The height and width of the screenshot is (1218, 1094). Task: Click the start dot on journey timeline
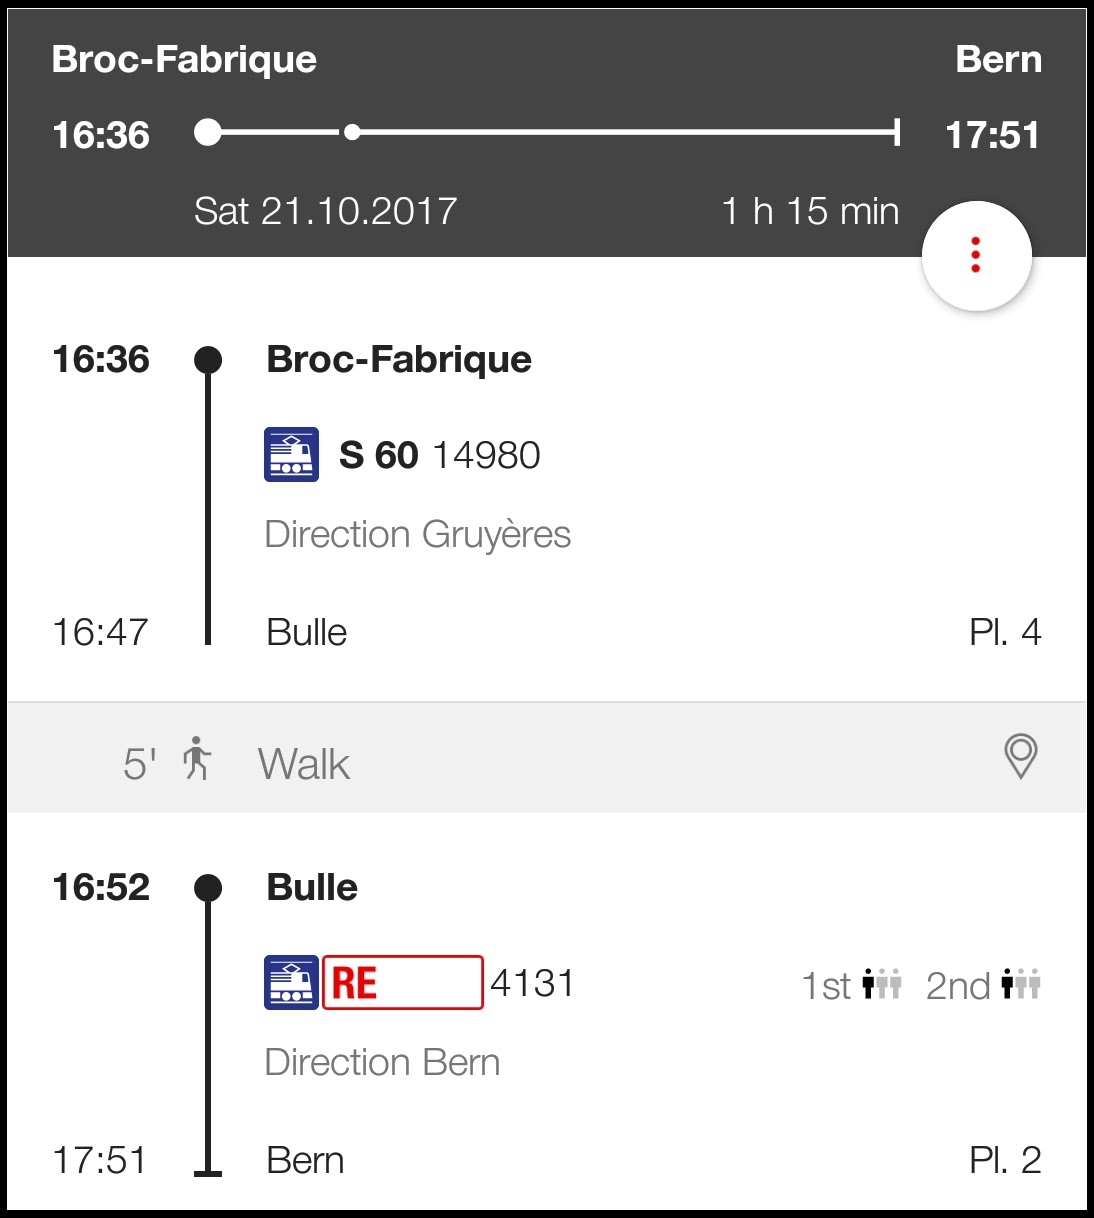point(208,132)
